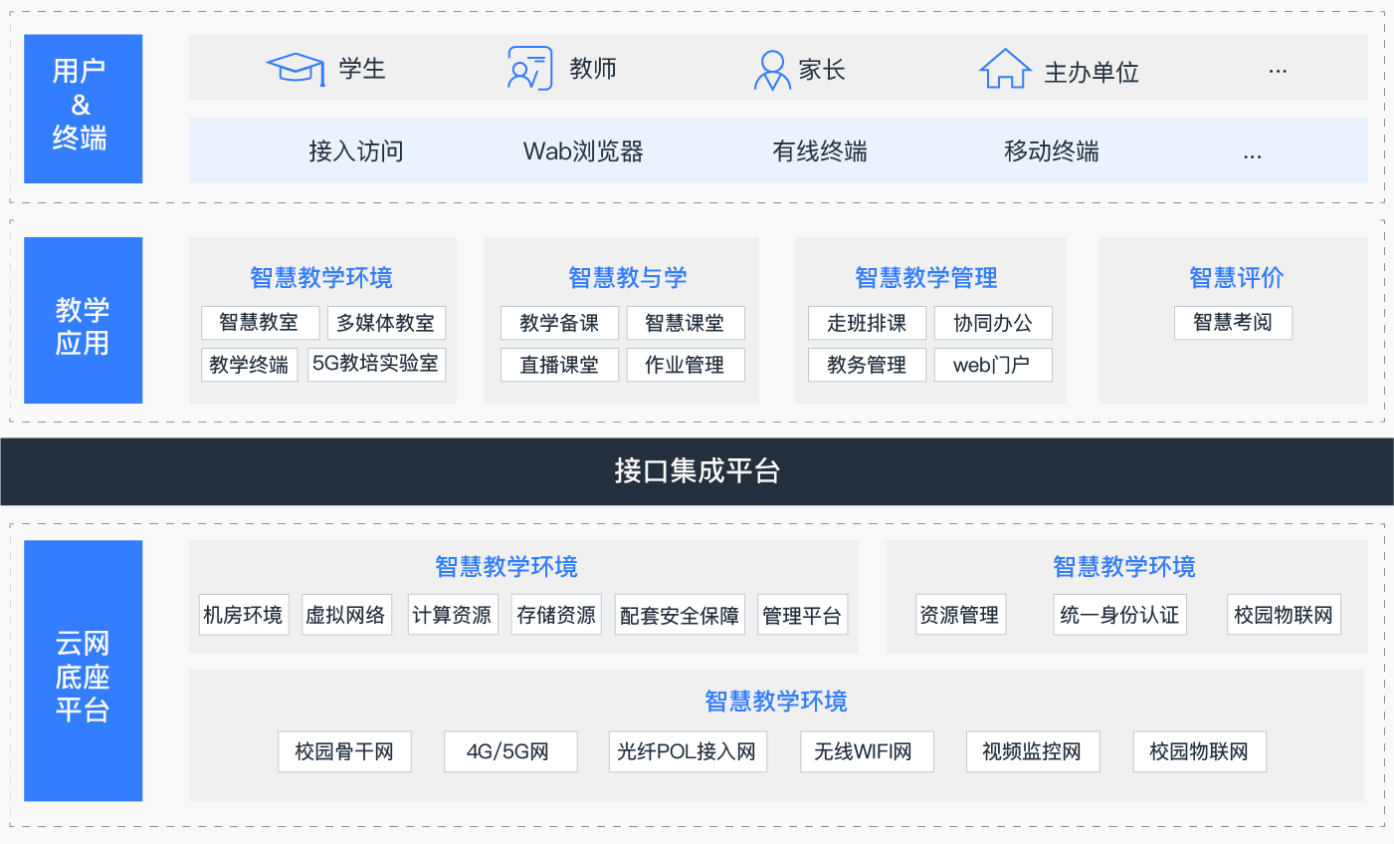The width and height of the screenshot is (1394, 844).
Task: Select the 云网底座平台 blue side tab
Action: pos(83,671)
